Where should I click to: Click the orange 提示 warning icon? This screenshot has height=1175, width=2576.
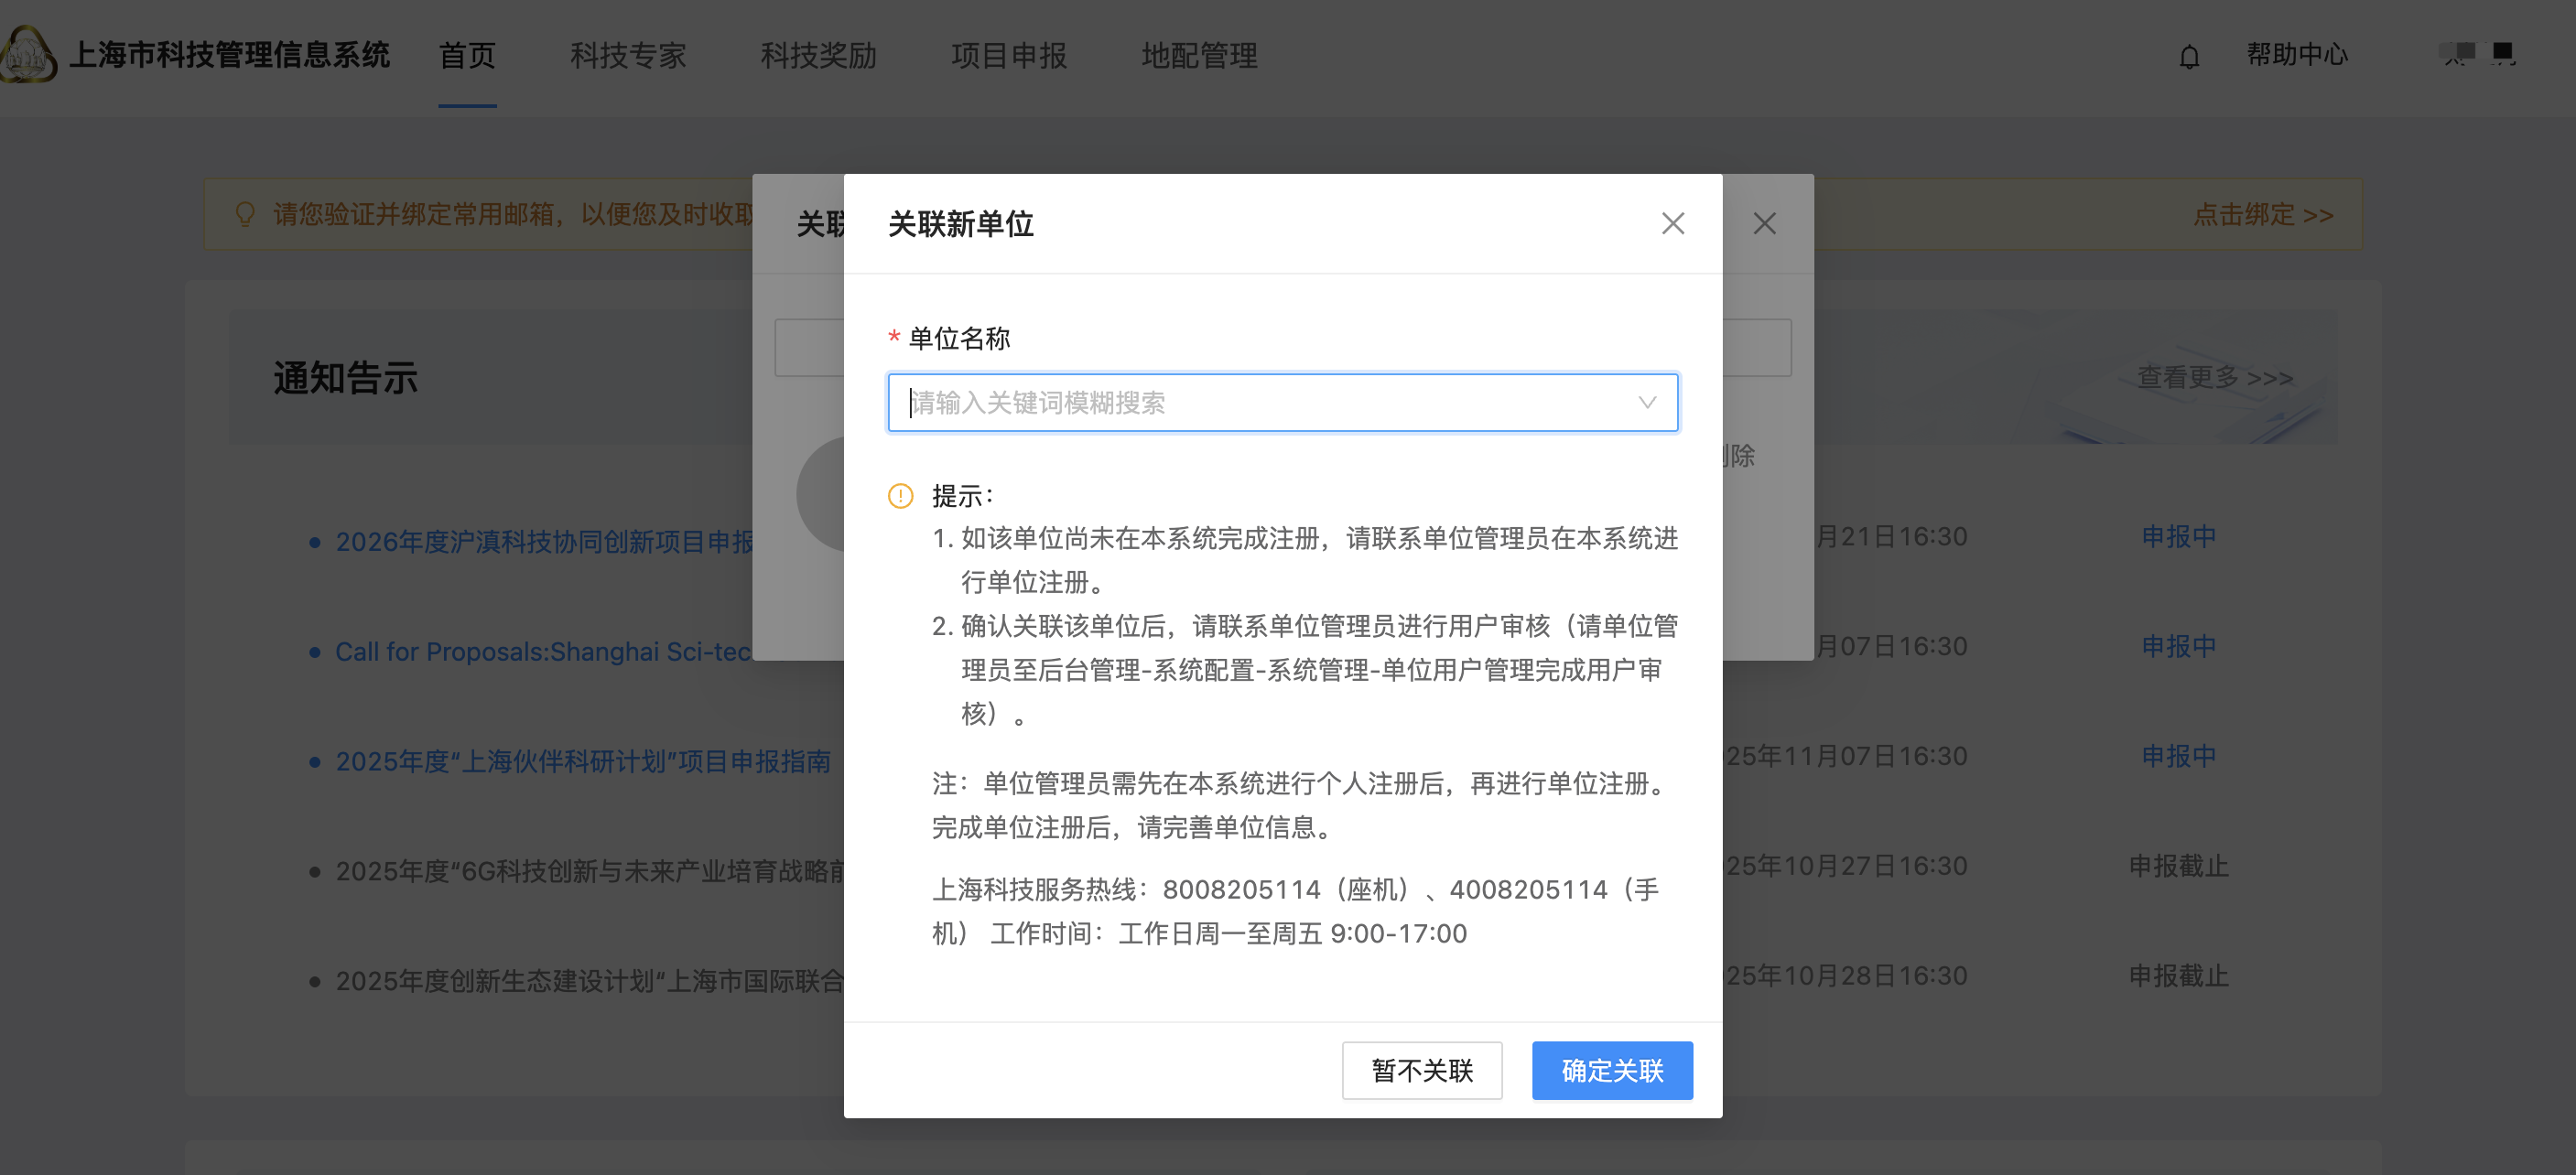pos(900,496)
